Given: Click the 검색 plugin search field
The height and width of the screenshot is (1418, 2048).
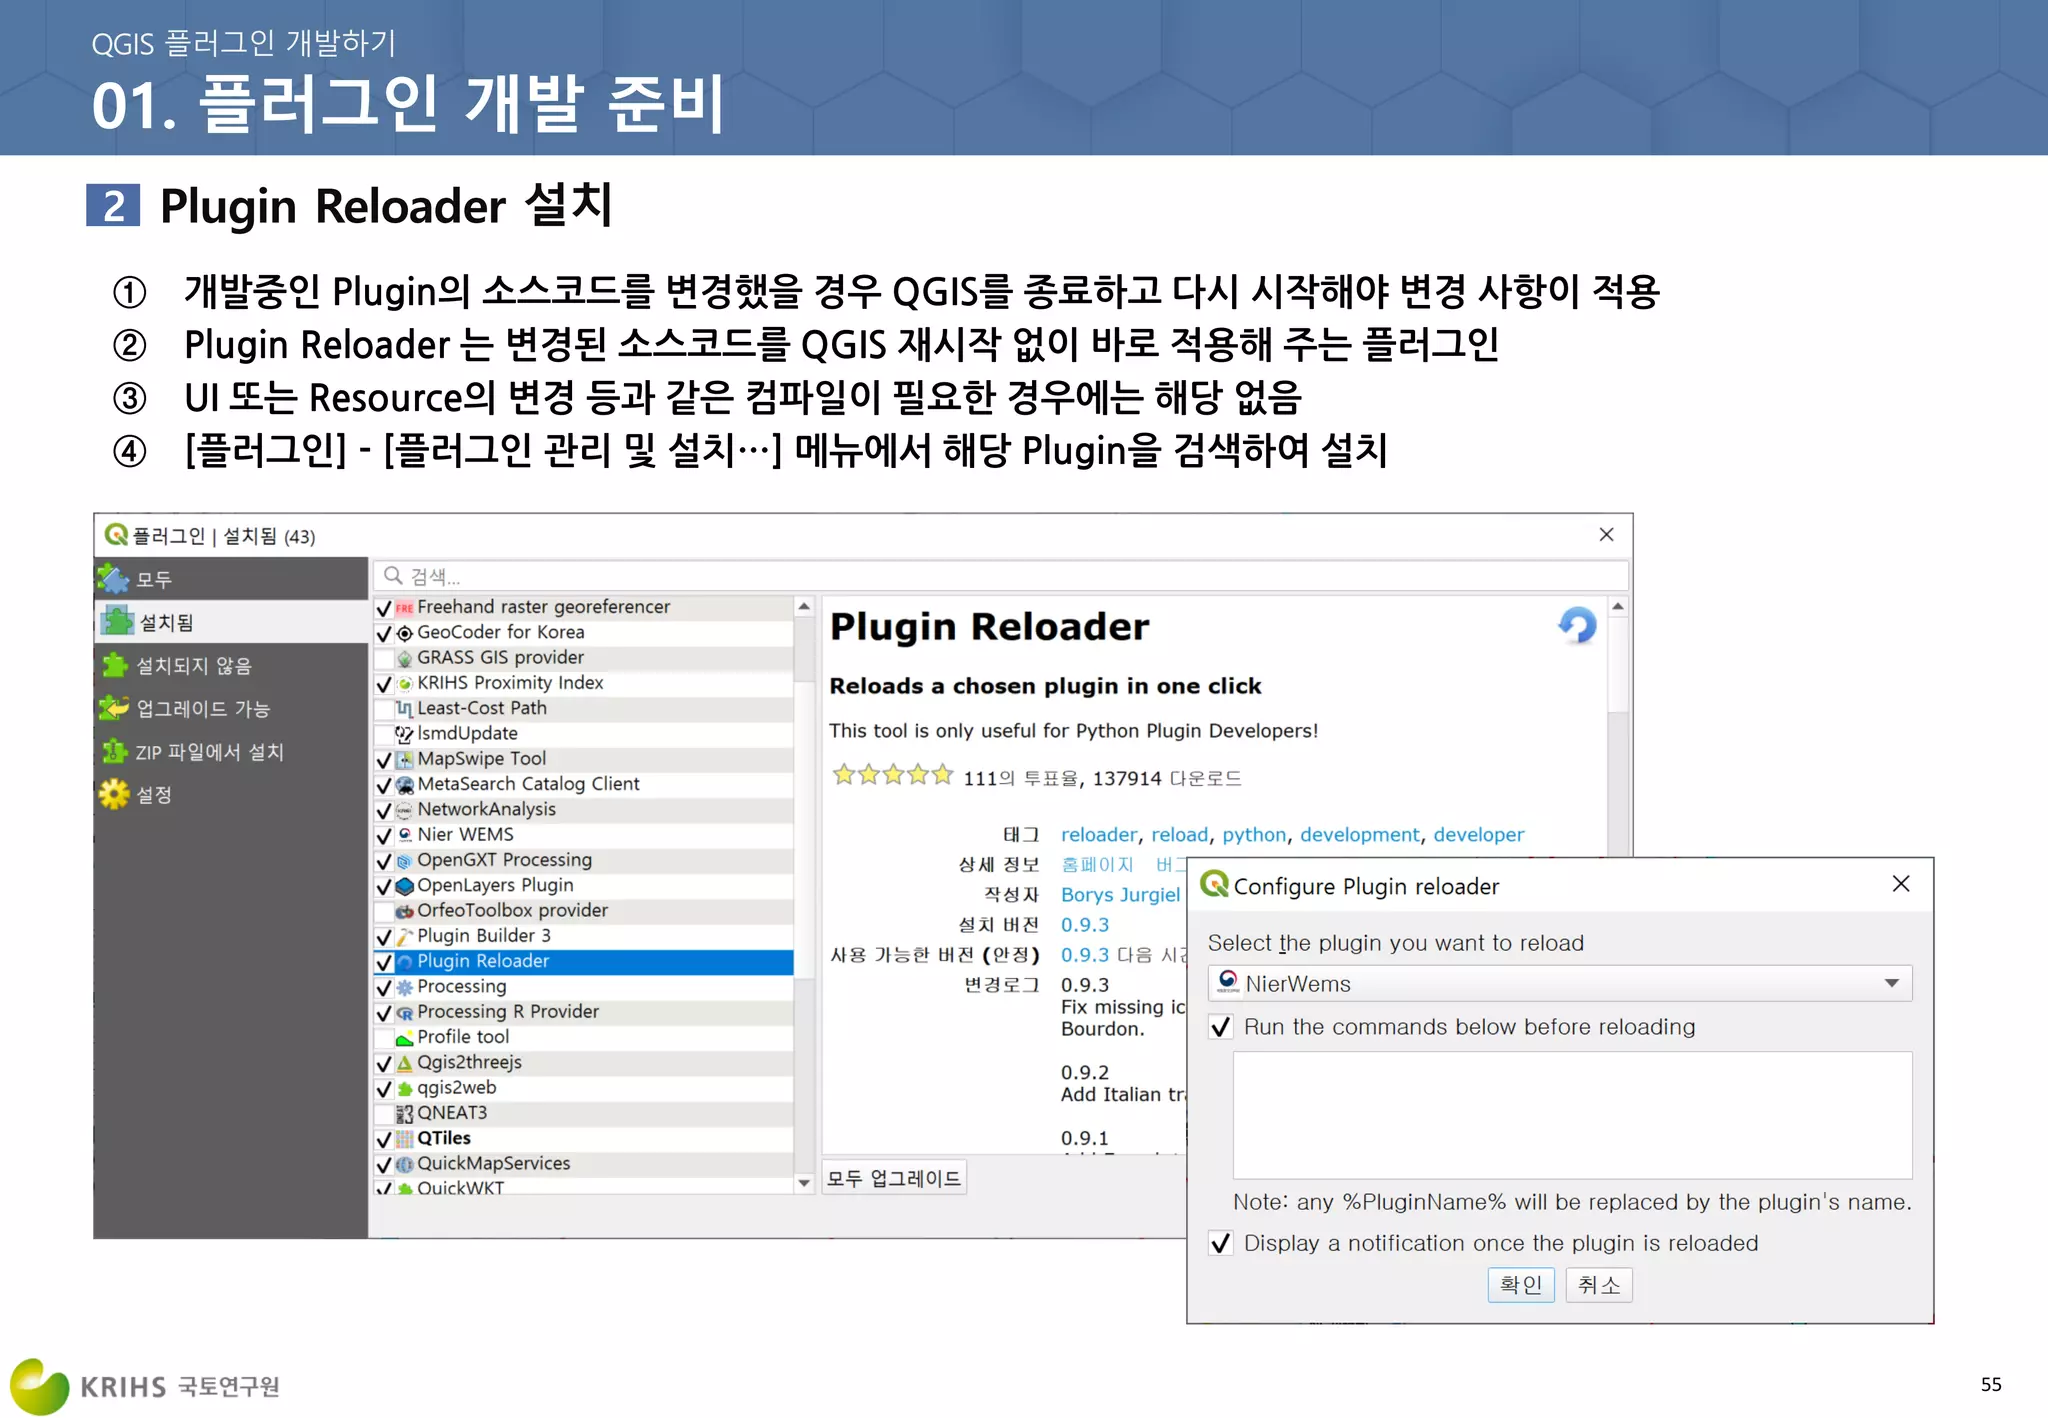Looking at the screenshot, I should click(1000, 576).
